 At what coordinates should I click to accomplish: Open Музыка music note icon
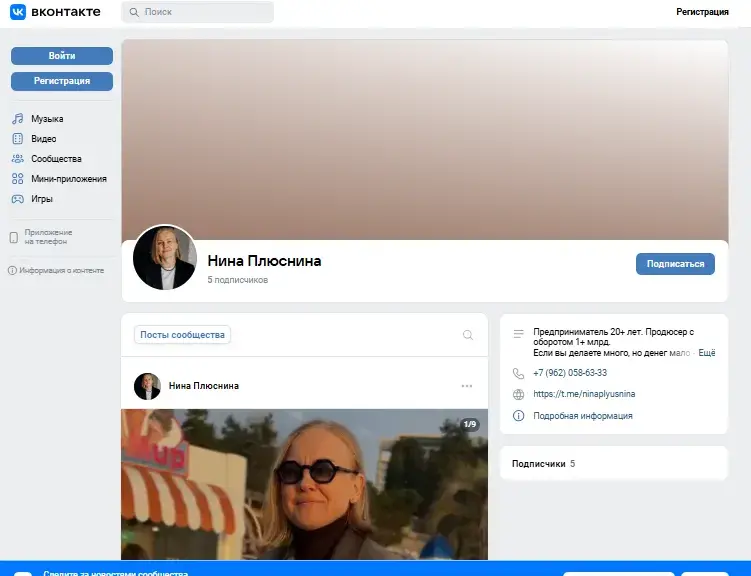point(18,119)
